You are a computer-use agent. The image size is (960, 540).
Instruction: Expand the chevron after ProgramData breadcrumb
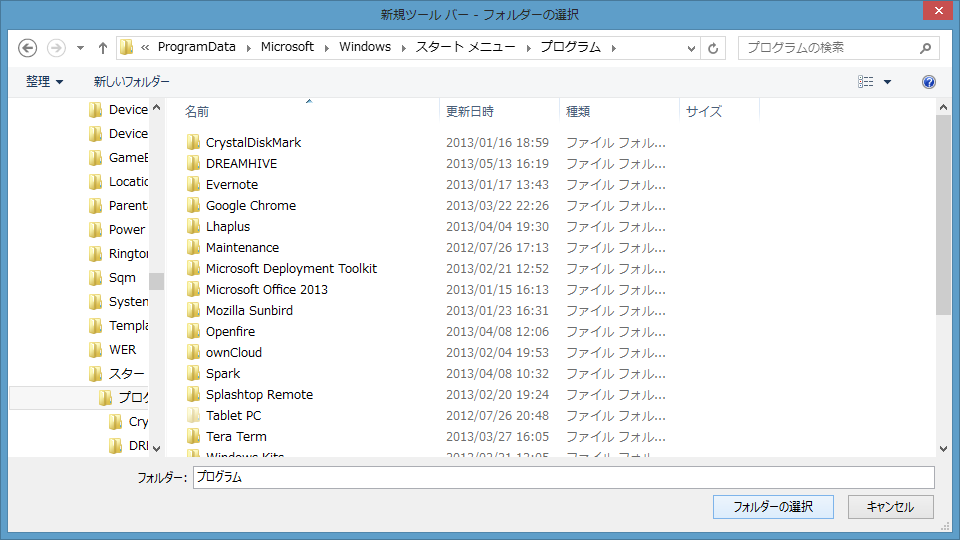pyautogui.click(x=249, y=48)
